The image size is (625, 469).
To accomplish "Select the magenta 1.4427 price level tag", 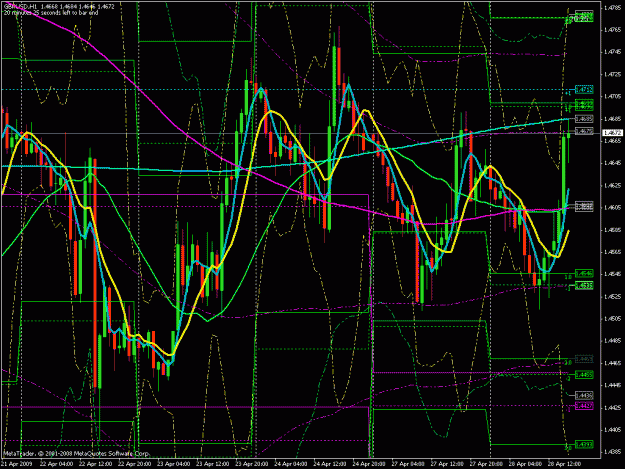I will click(584, 406).
